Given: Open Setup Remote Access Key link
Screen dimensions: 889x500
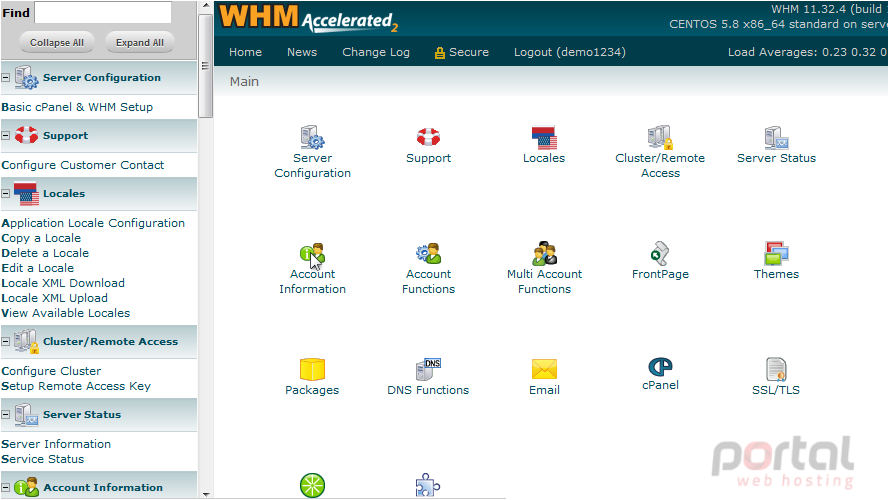Looking at the screenshot, I should [x=76, y=386].
